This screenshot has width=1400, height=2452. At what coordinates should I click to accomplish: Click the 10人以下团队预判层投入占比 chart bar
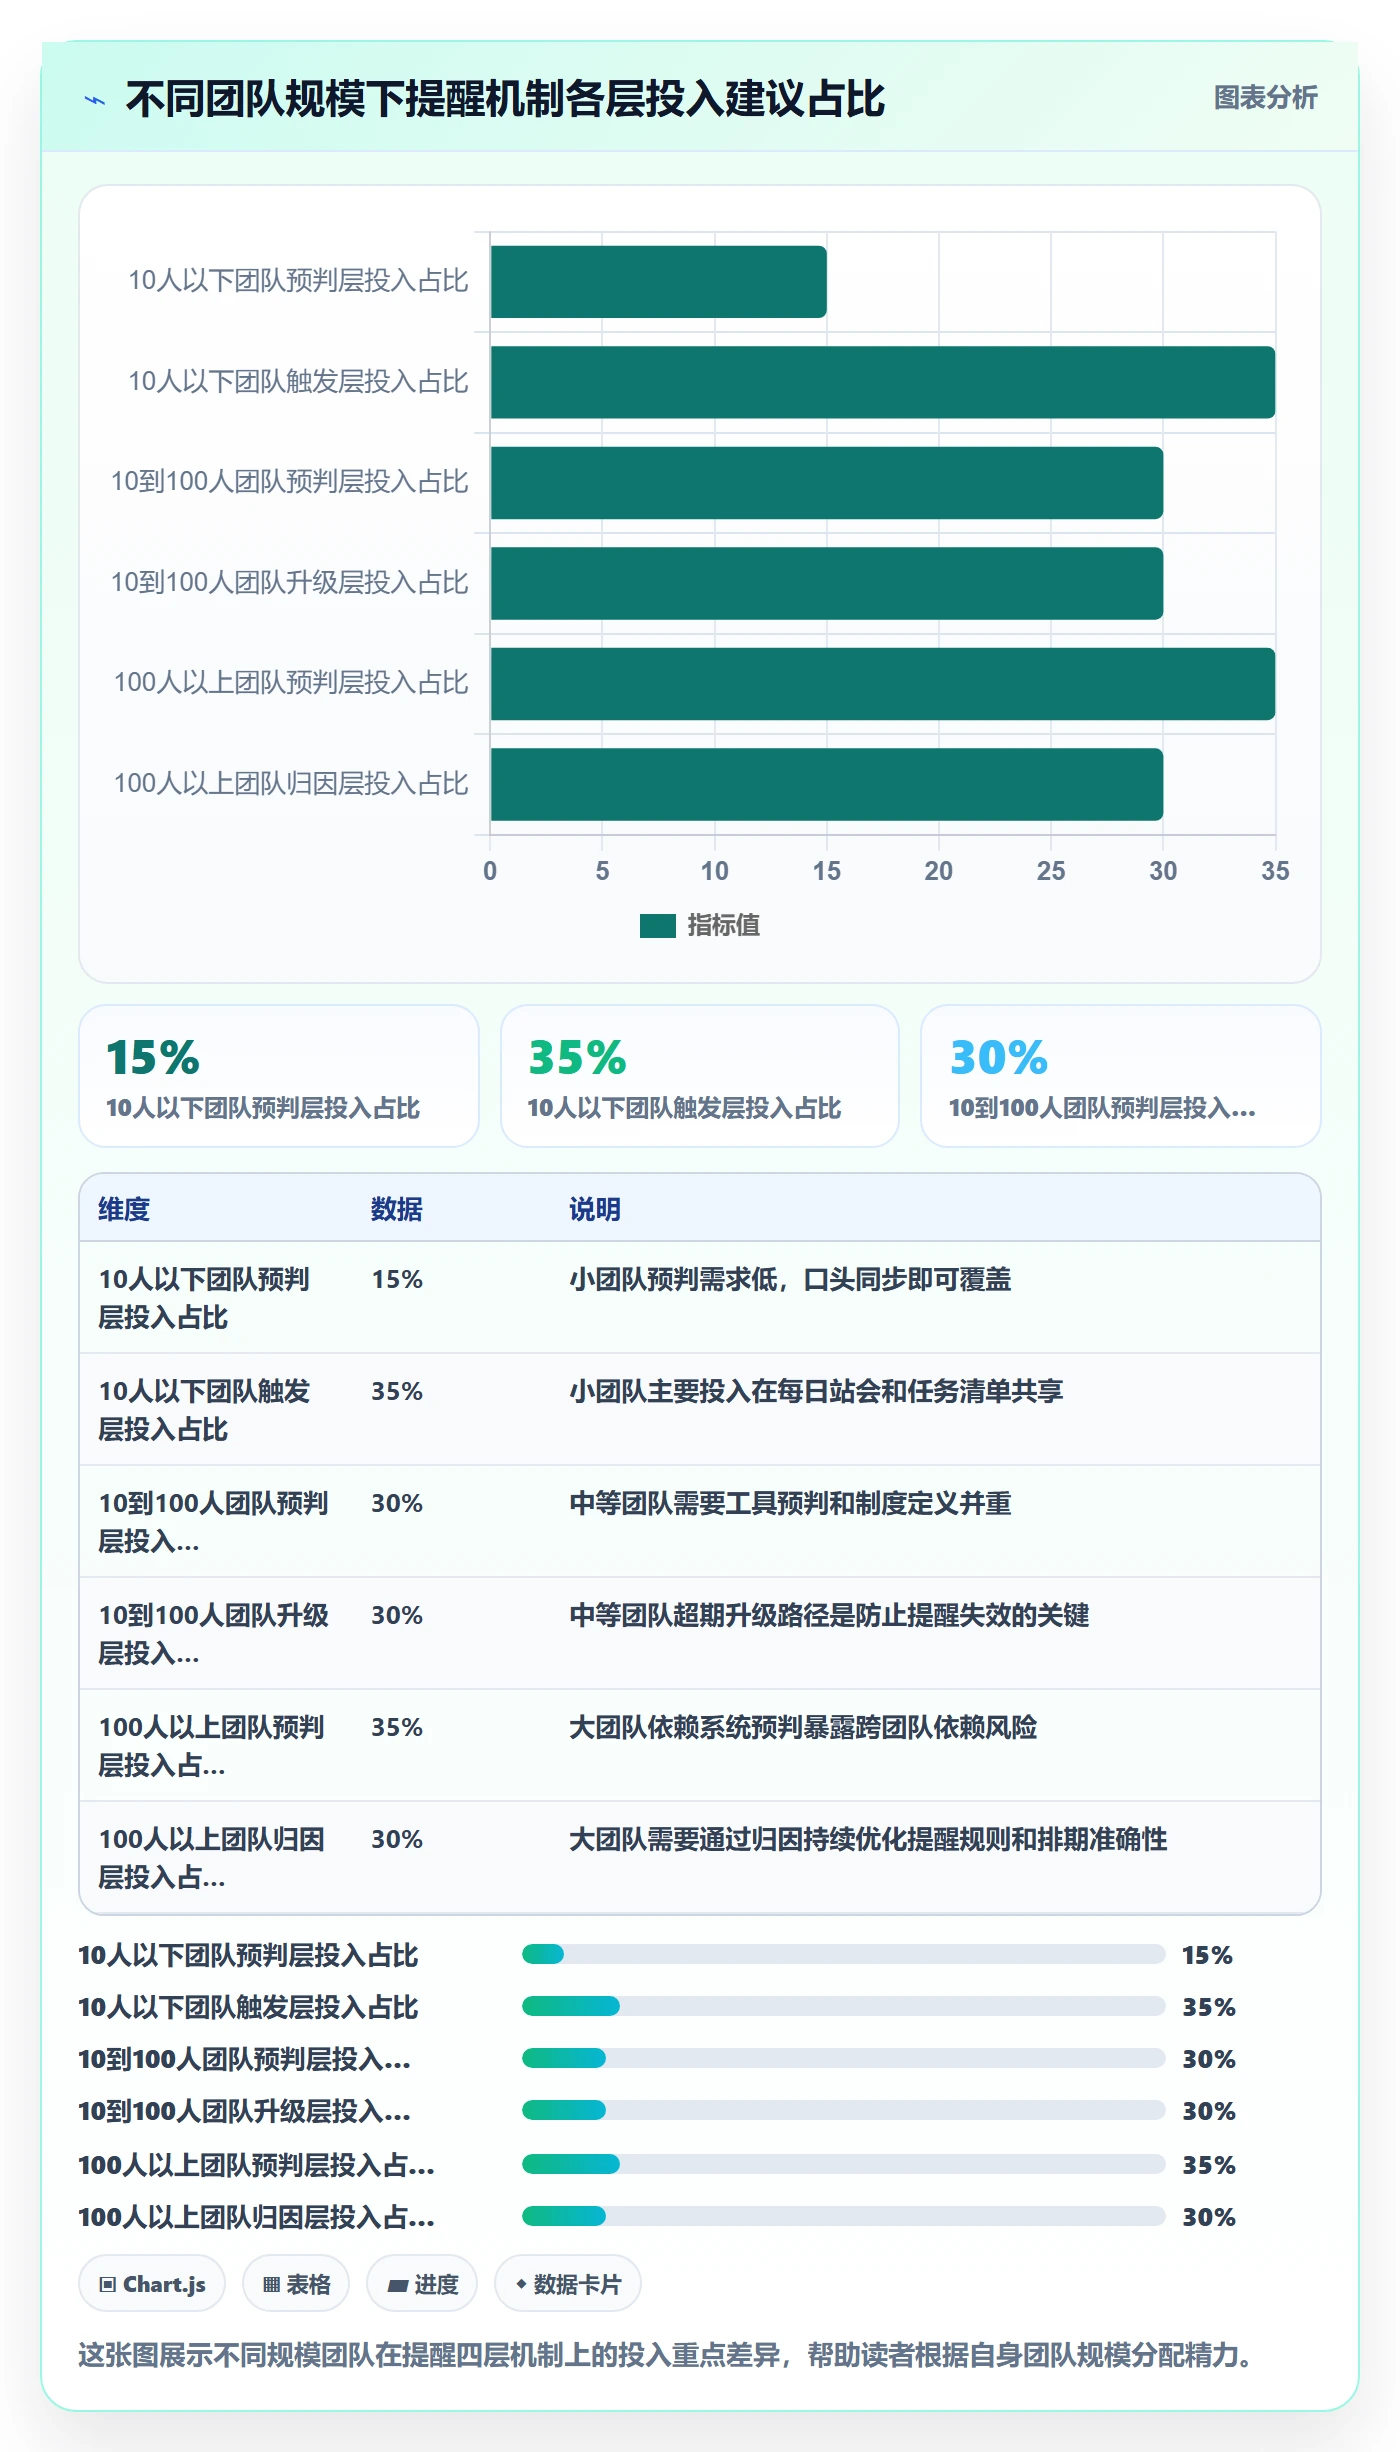[658, 282]
